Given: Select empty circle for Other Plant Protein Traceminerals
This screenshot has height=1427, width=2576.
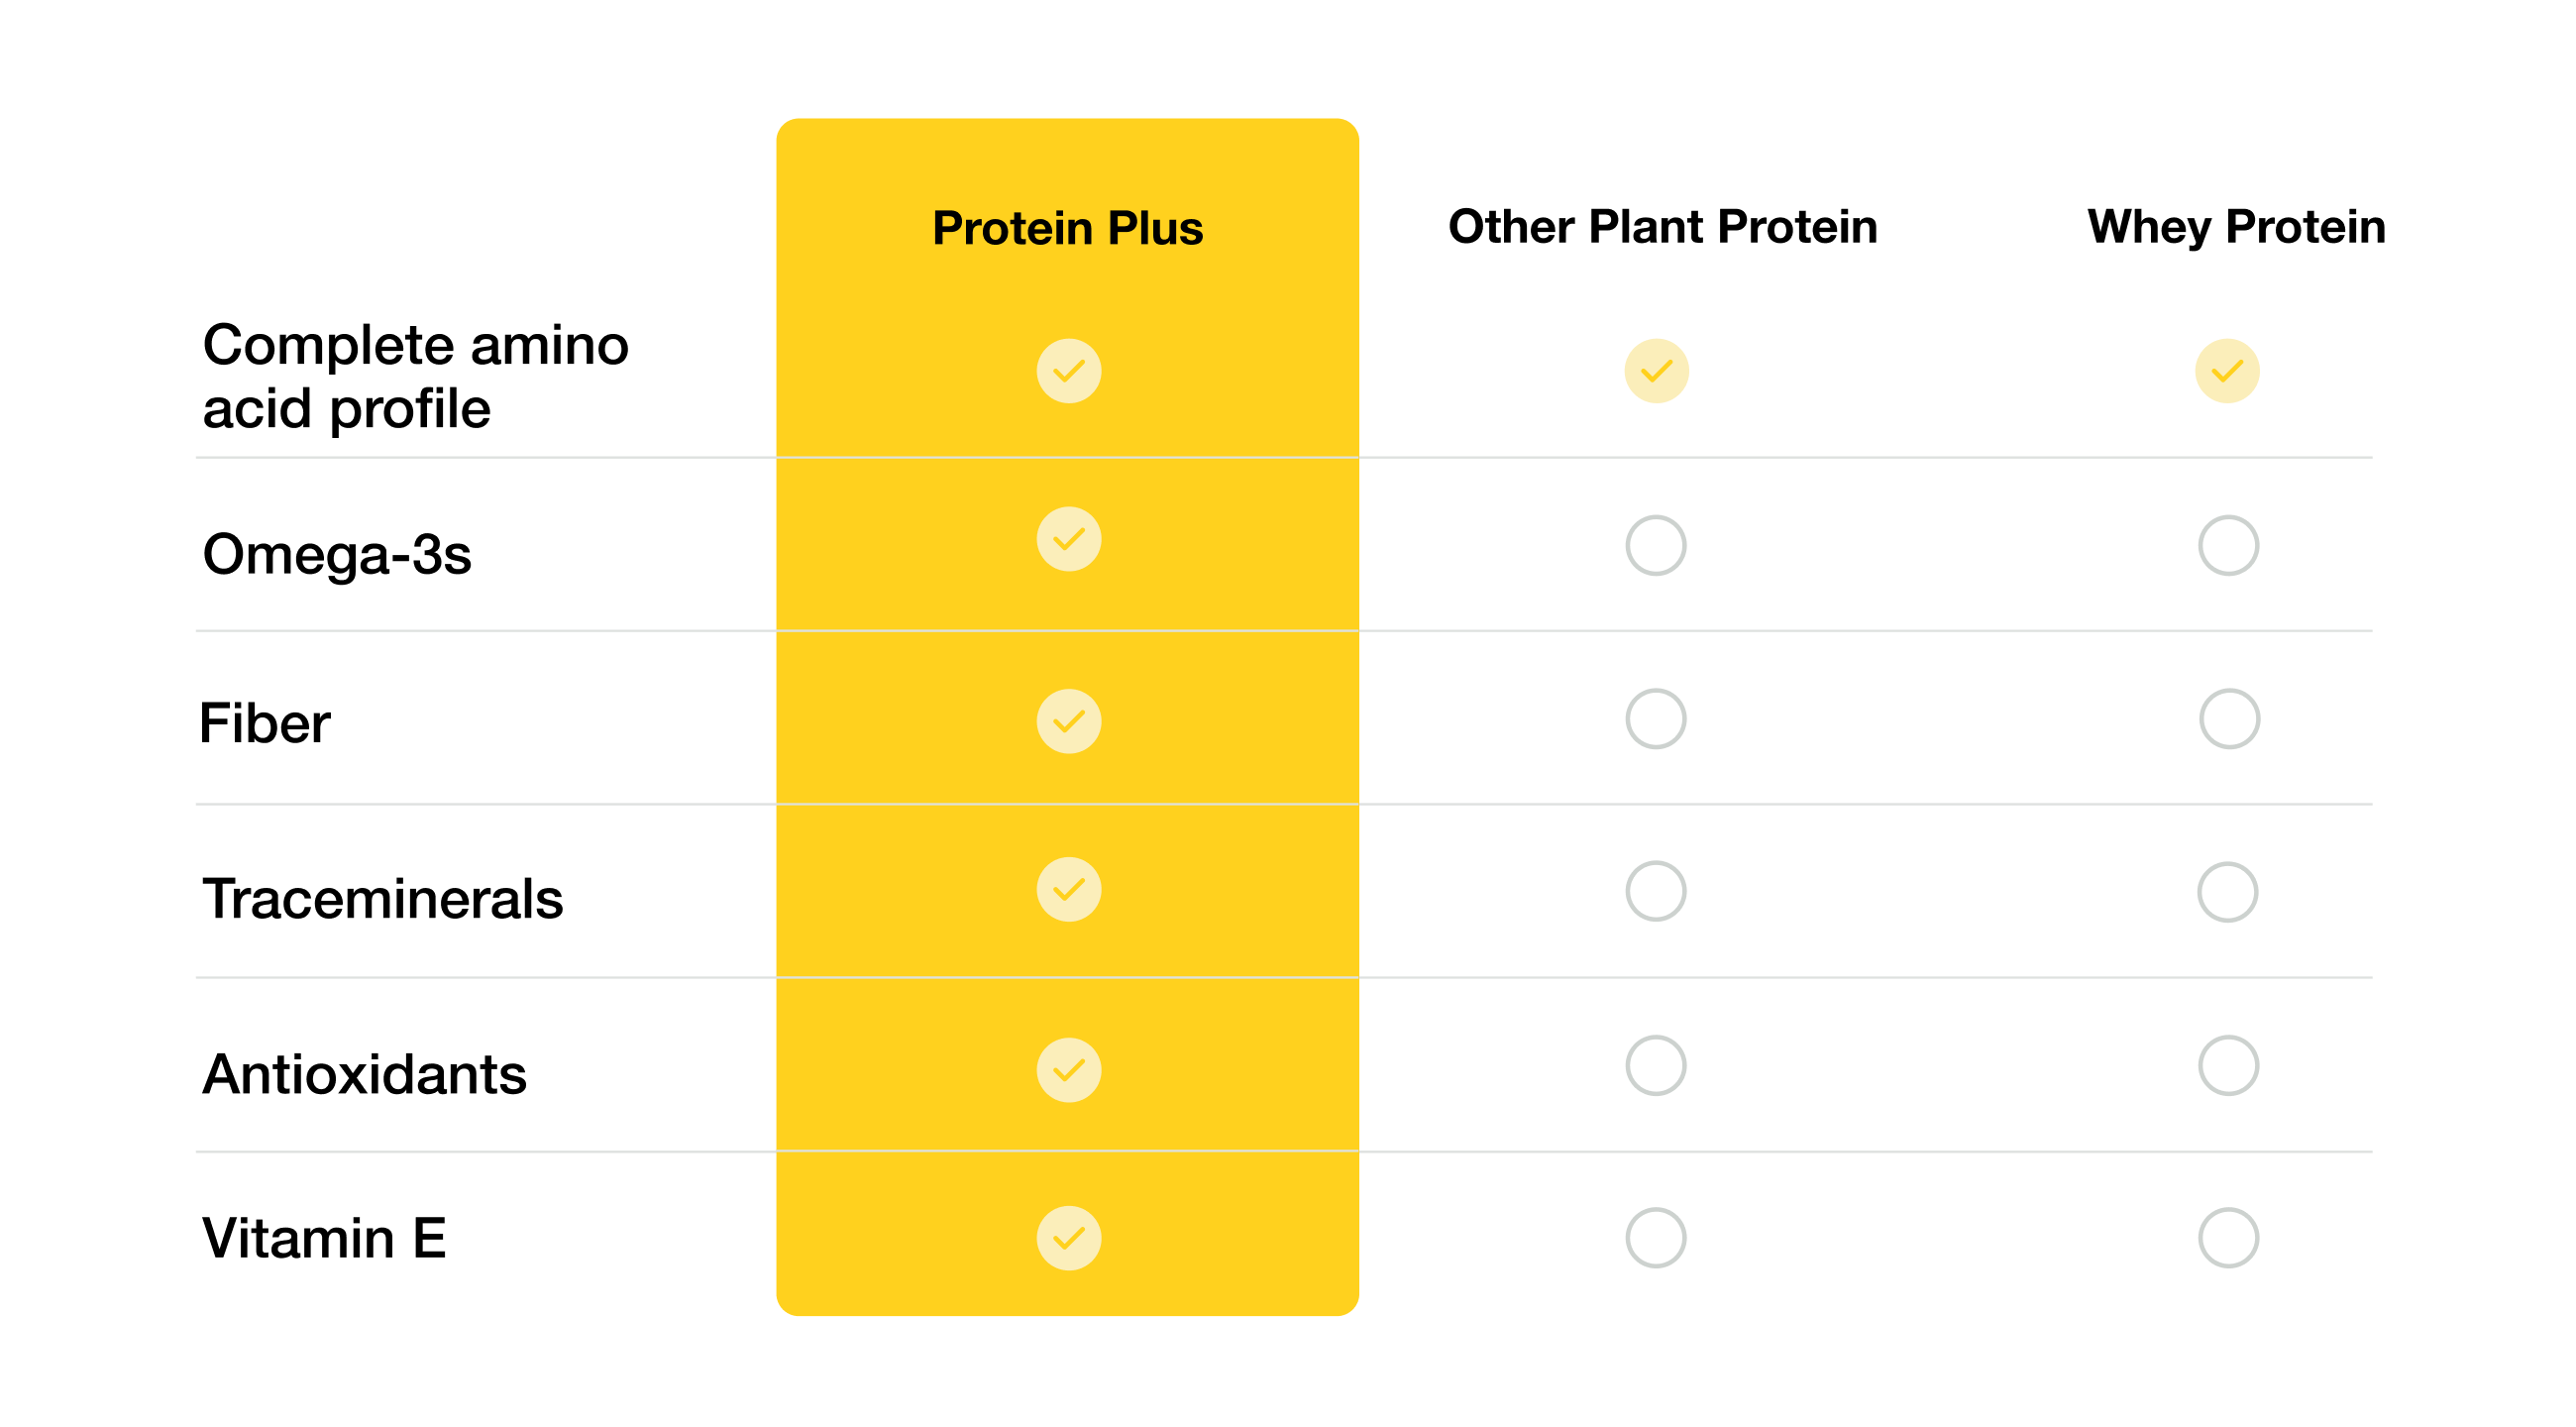Looking at the screenshot, I should (1656, 891).
